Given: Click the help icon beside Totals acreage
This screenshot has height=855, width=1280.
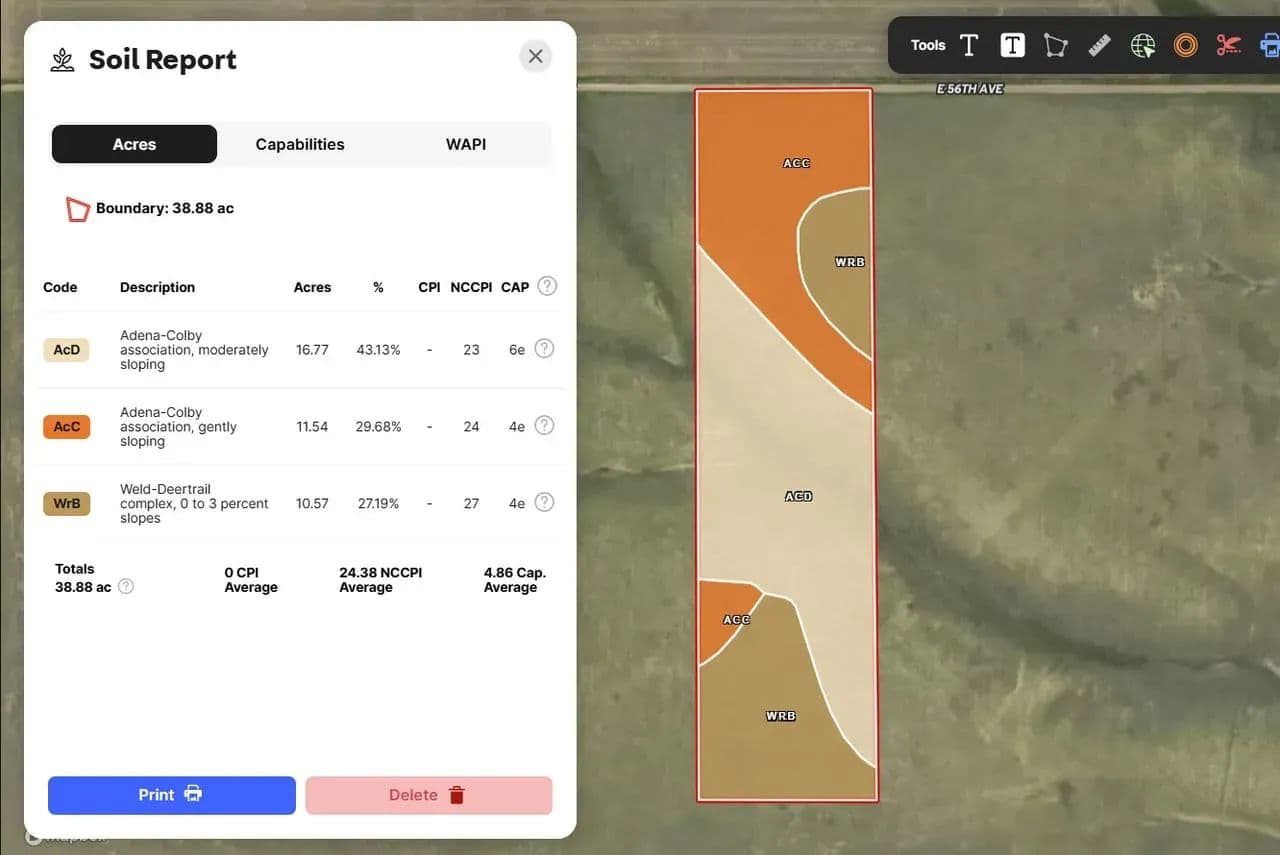Looking at the screenshot, I should 126,587.
